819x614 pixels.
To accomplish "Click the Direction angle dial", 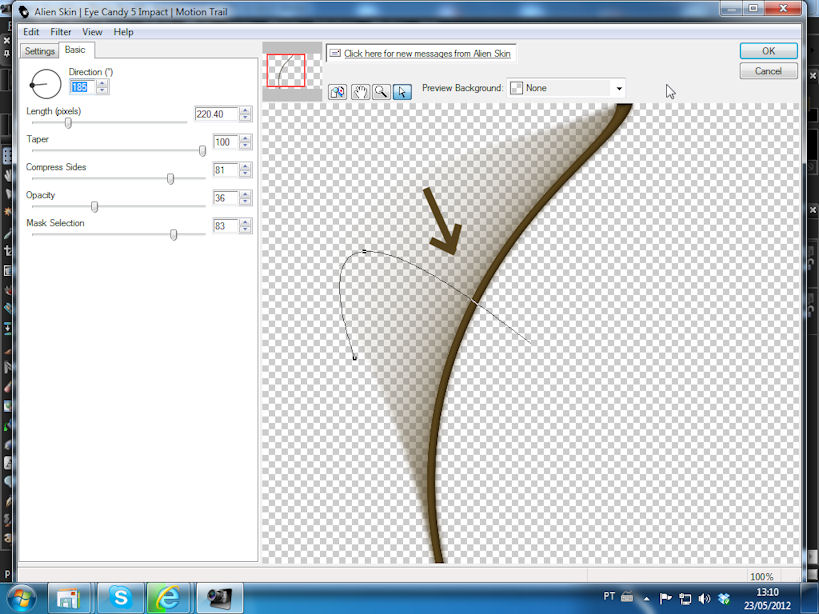I will 45,84.
